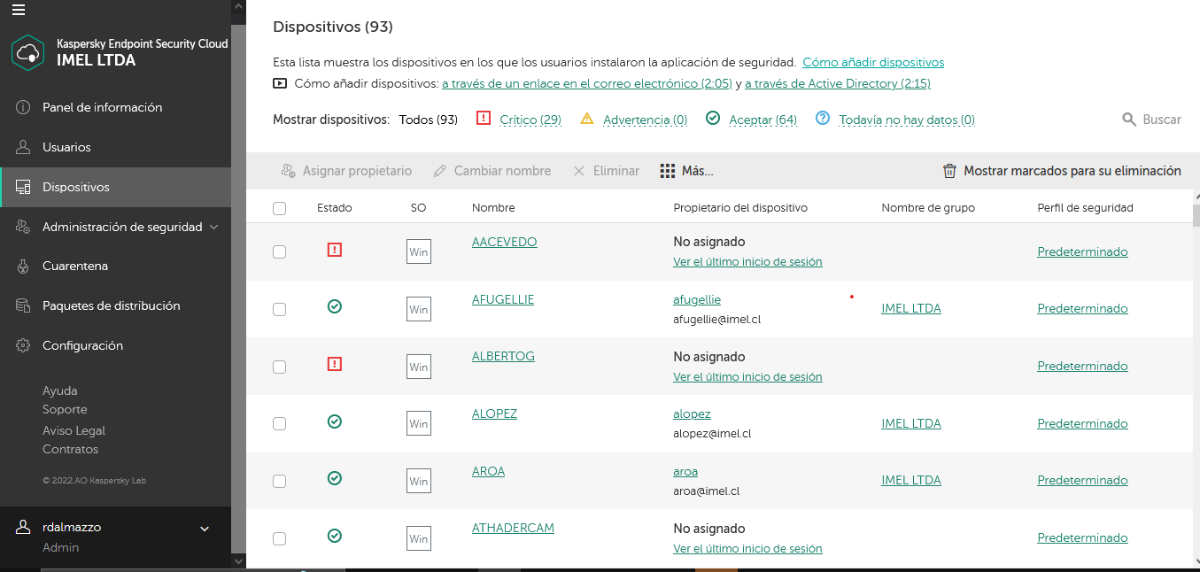
Task: Open Paquetes de distribución section
Action: coord(111,306)
